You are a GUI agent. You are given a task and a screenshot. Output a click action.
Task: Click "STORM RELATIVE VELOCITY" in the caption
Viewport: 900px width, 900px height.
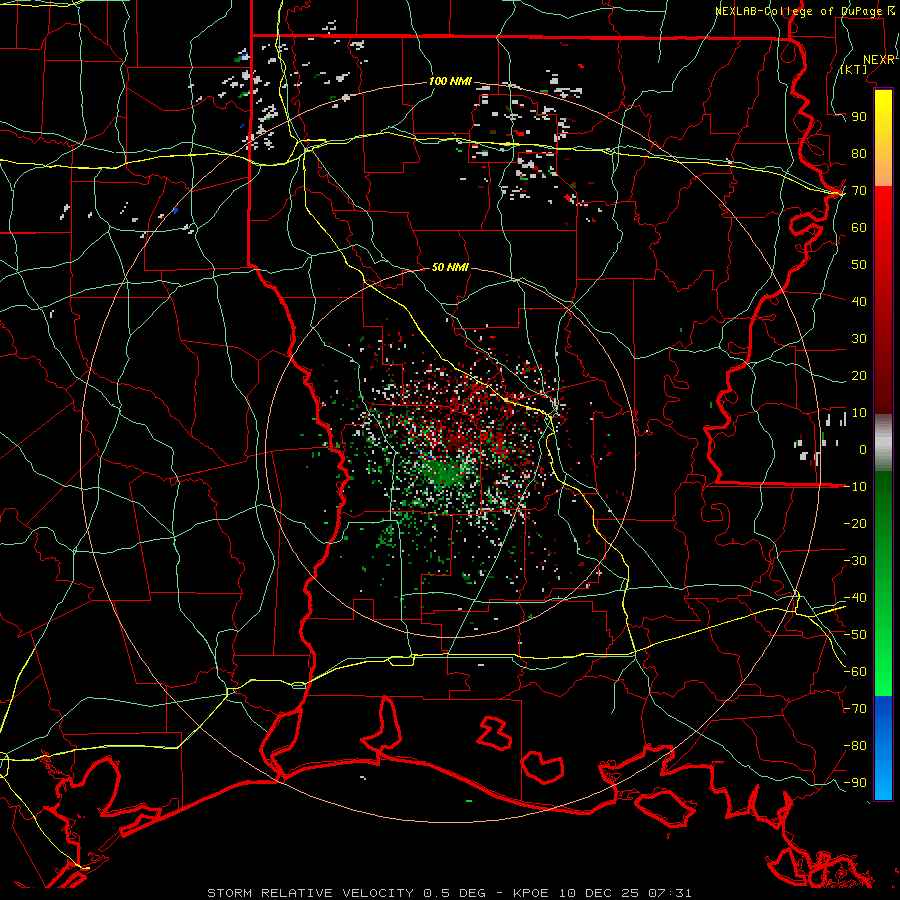[x=311, y=893]
